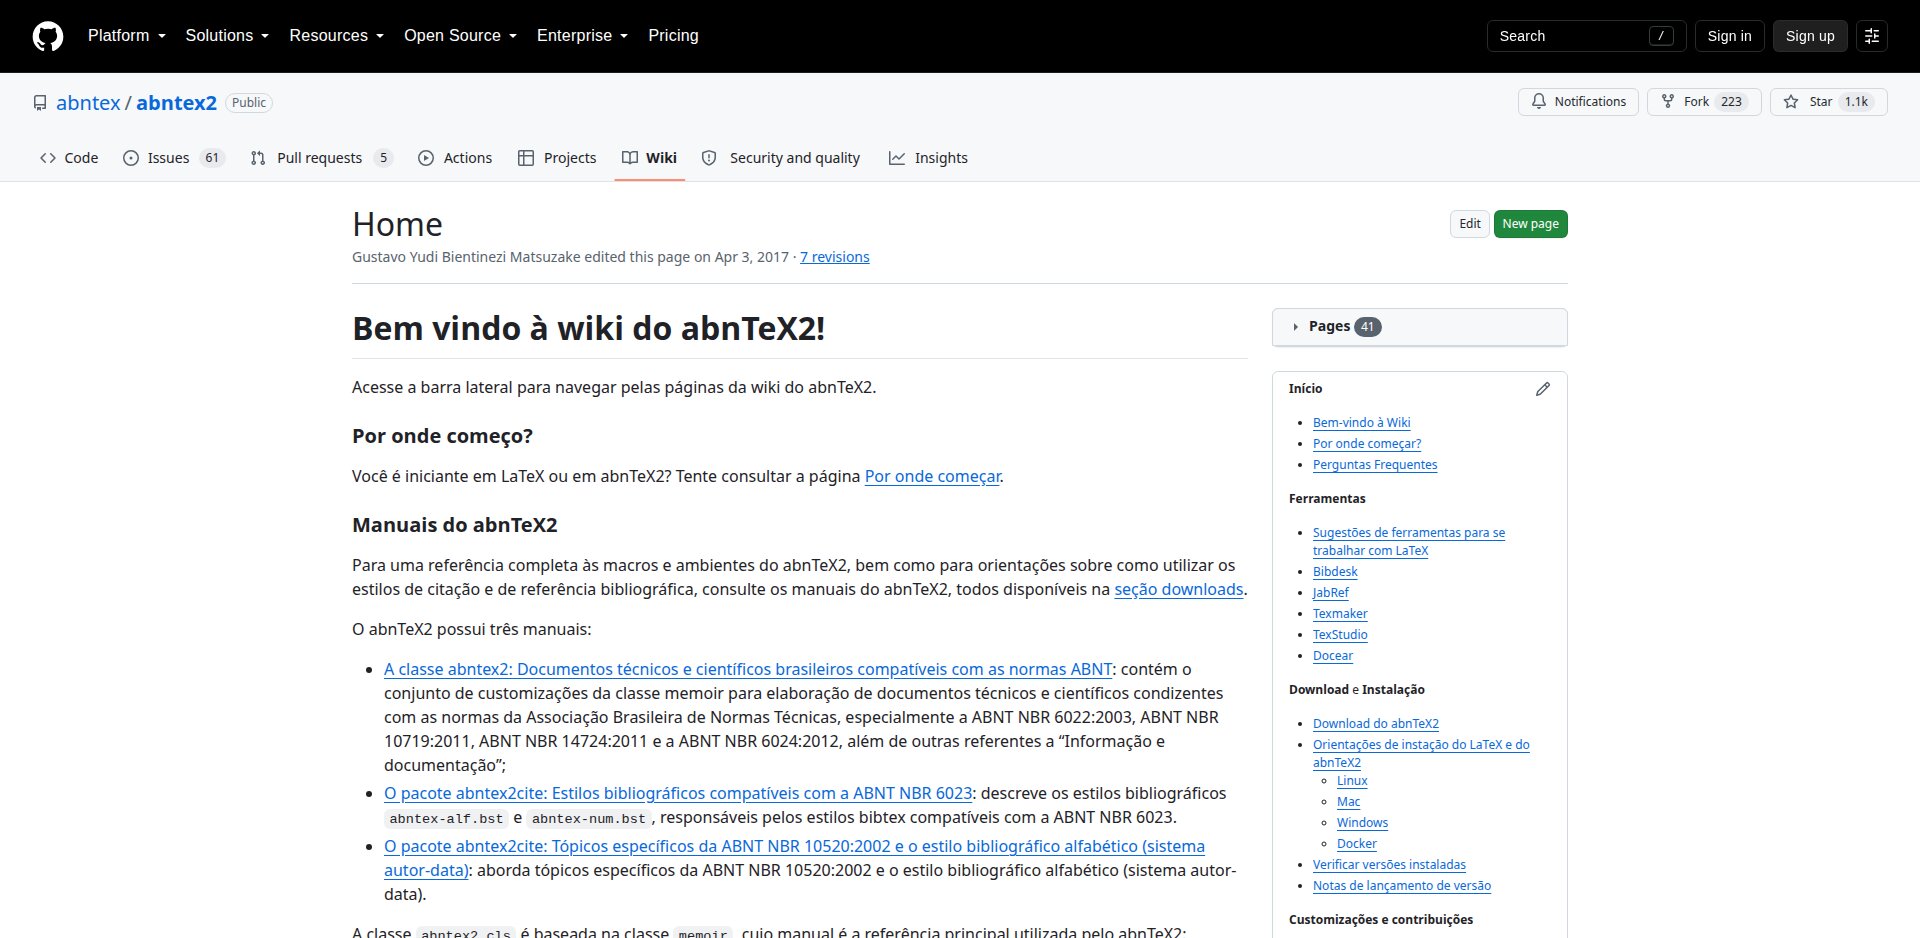Click the slash shortcut key in search
The image size is (1920, 938).
1661,36
